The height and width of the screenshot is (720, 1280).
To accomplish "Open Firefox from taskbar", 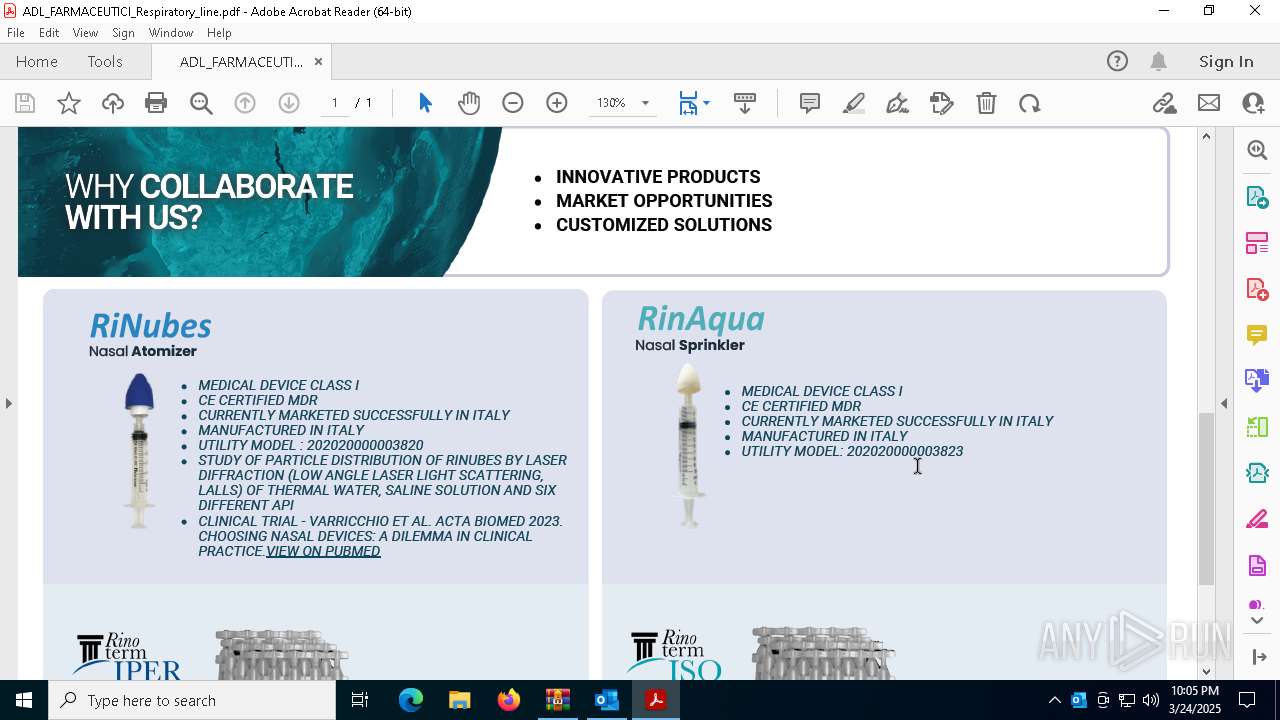I will point(508,700).
